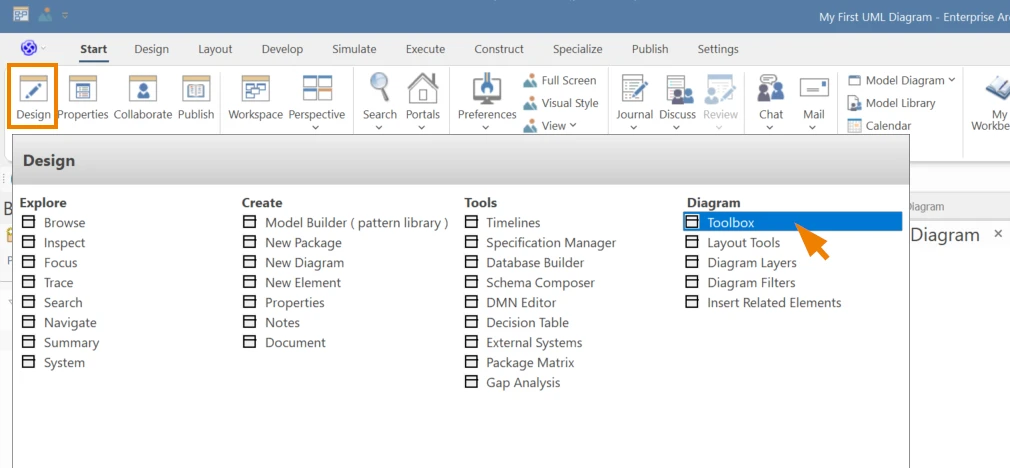Select Browse under Explore
Screen dimensions: 1010x468
click(x=64, y=223)
